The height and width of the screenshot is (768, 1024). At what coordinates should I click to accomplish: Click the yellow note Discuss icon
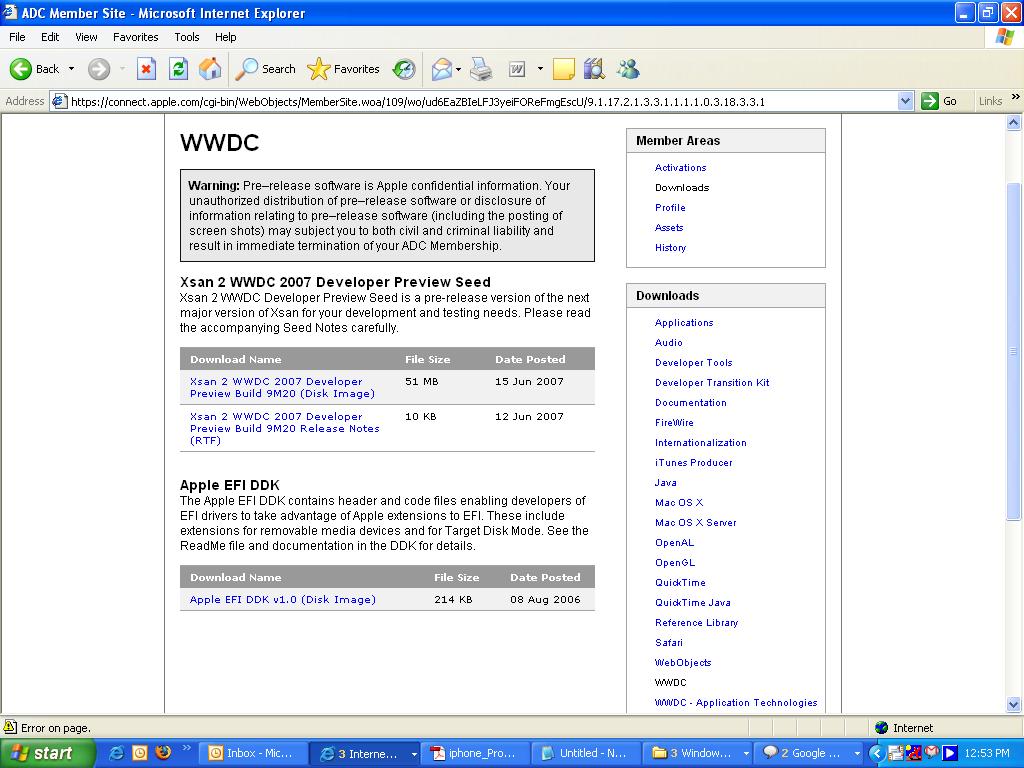(564, 69)
